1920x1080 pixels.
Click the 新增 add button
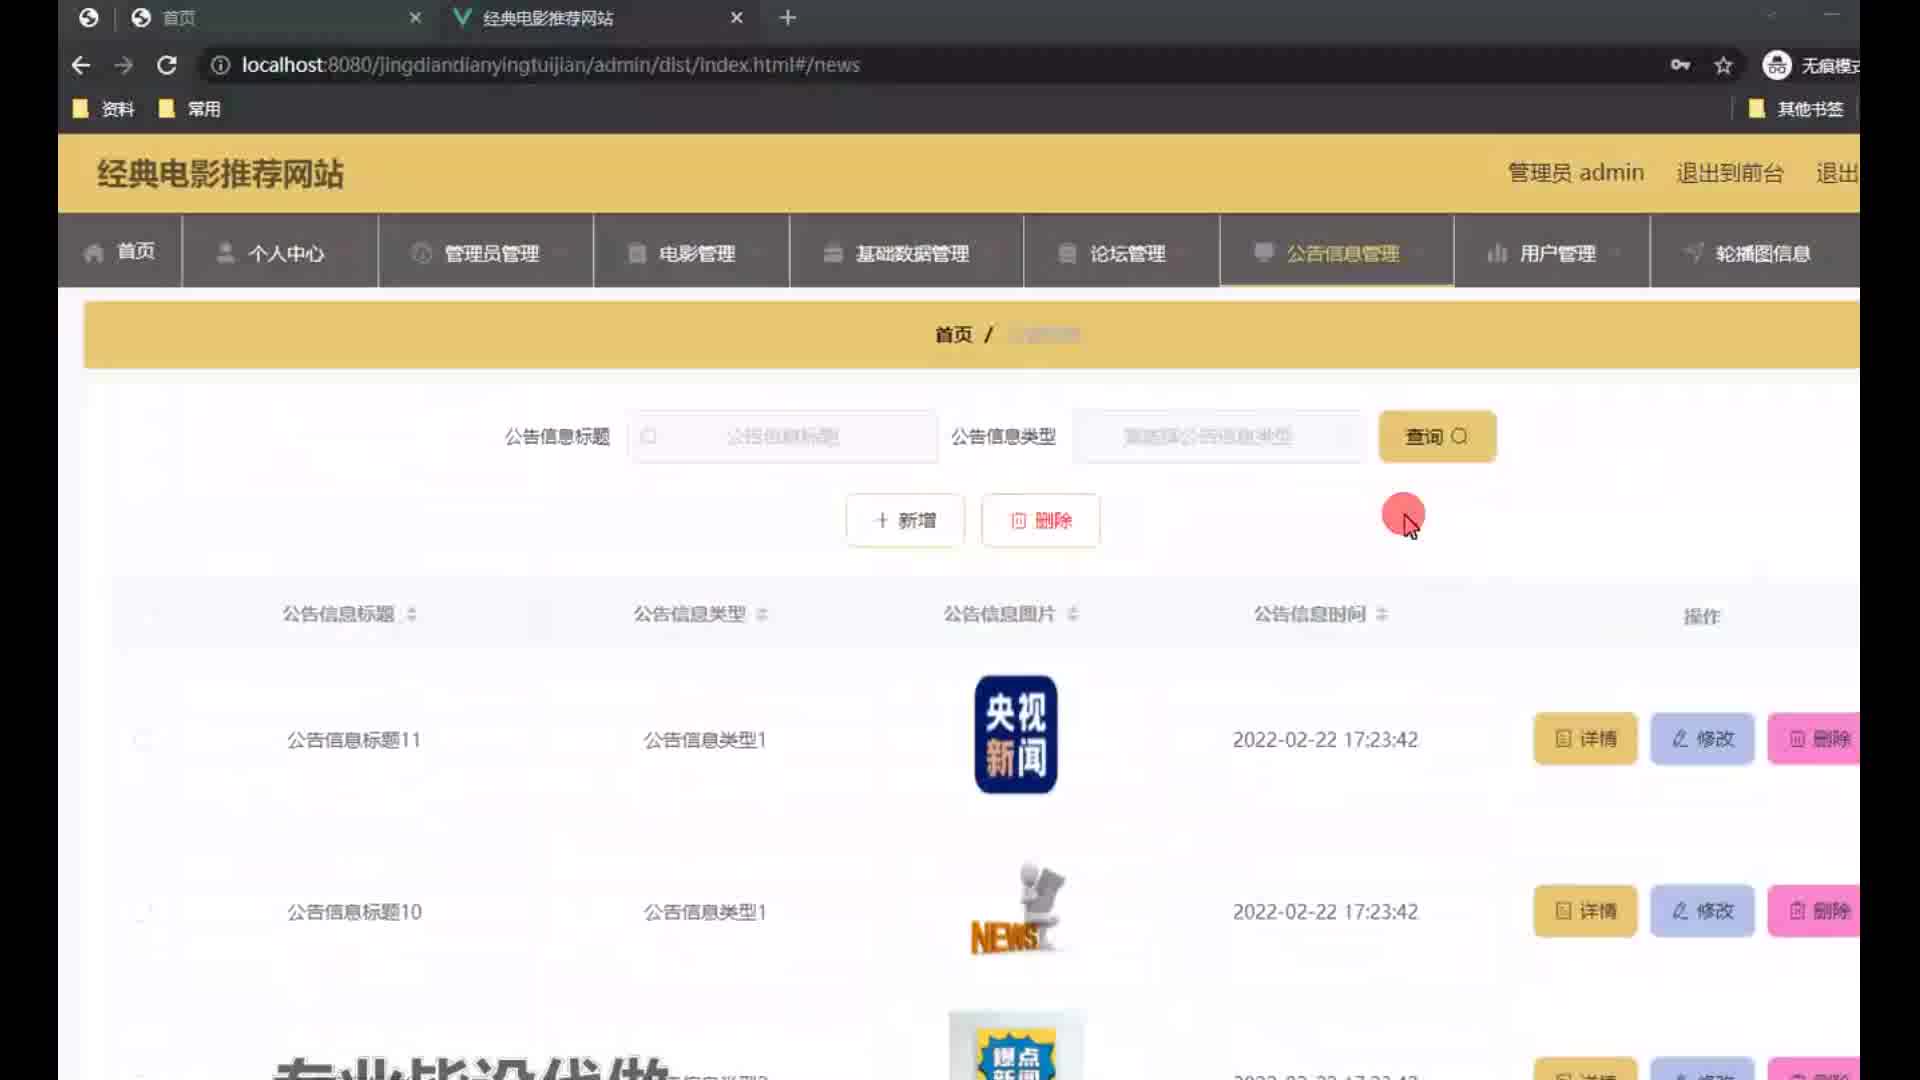pos(905,520)
